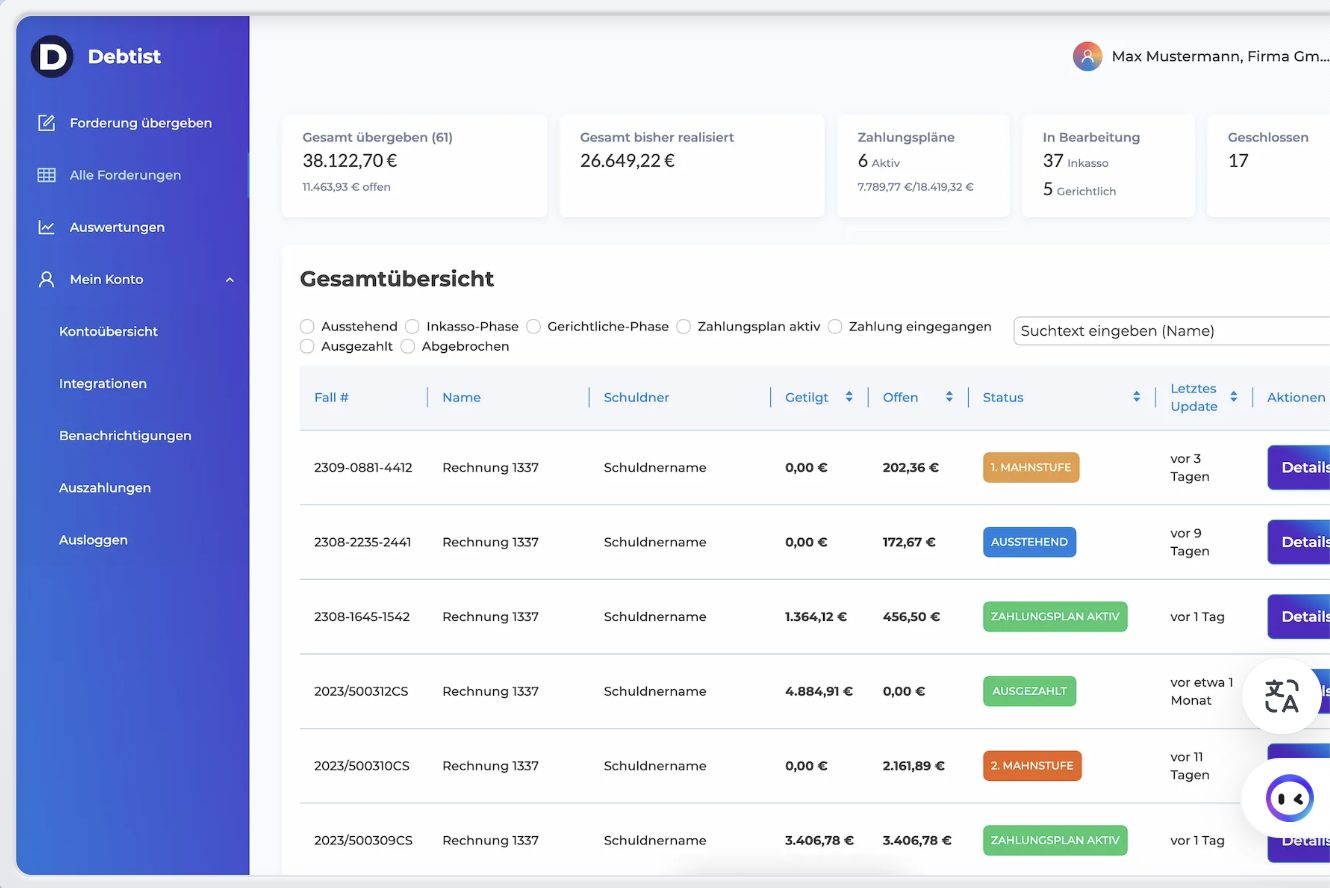
Task: Sort by Letztes Update column arrows
Action: 1234,397
